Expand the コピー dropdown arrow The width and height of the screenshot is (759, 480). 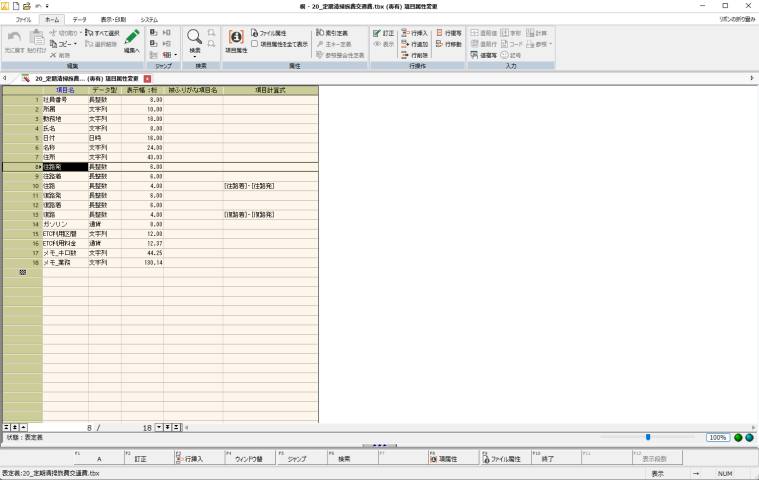tap(75, 44)
